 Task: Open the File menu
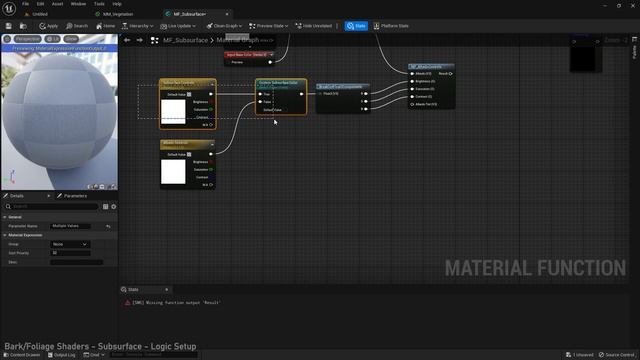[x=25, y=4]
